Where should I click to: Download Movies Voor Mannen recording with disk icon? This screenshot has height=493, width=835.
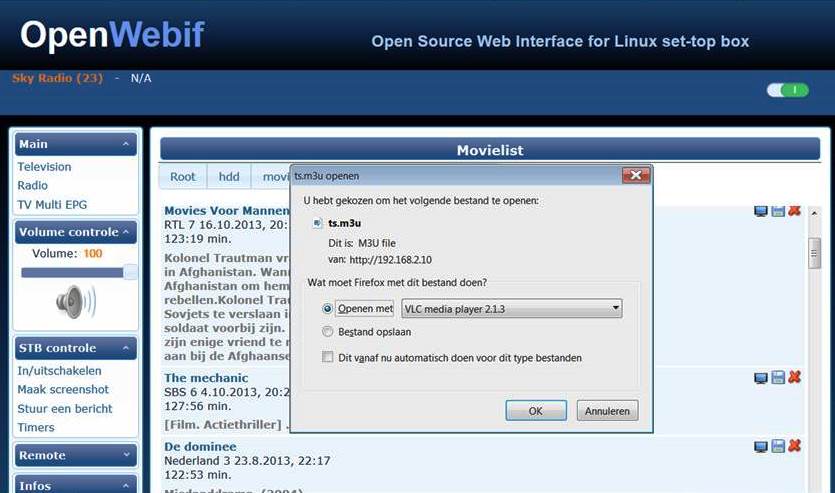(778, 211)
